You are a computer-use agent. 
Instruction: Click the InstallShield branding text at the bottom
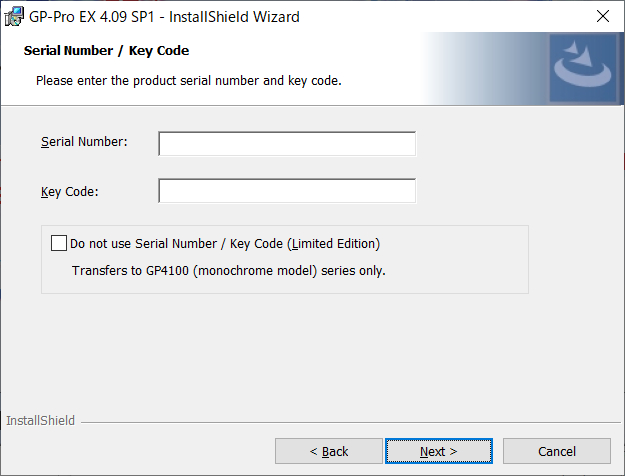[x=41, y=421]
